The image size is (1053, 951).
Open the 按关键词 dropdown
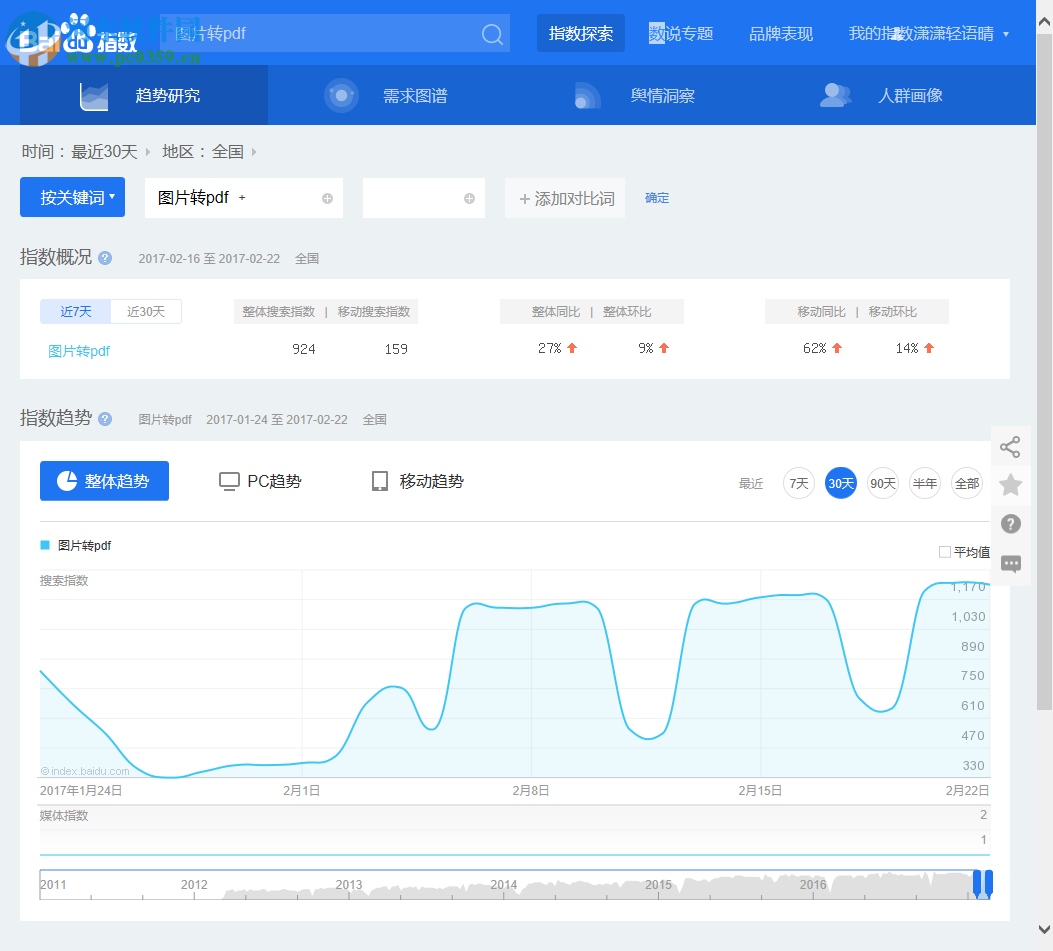coord(71,197)
